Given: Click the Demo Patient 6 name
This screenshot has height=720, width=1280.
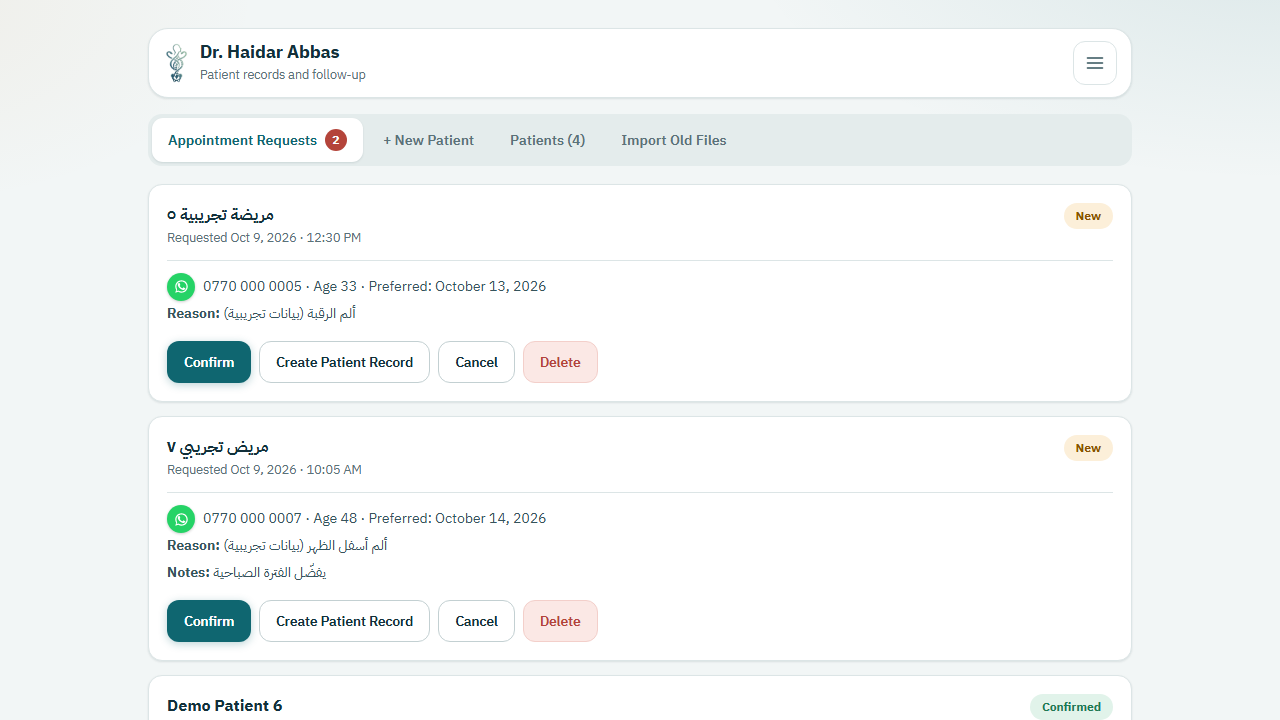Looking at the screenshot, I should click(225, 706).
